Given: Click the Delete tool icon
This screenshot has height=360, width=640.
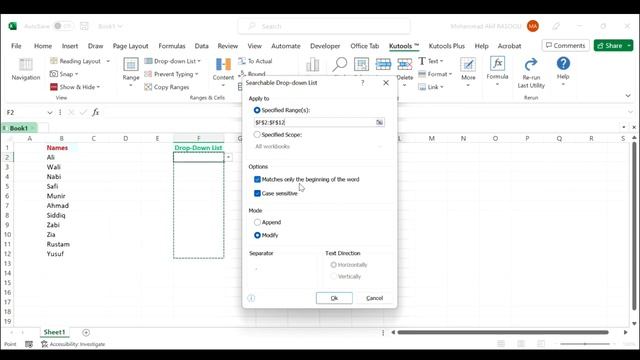Looking at the screenshot, I should pos(404,64).
